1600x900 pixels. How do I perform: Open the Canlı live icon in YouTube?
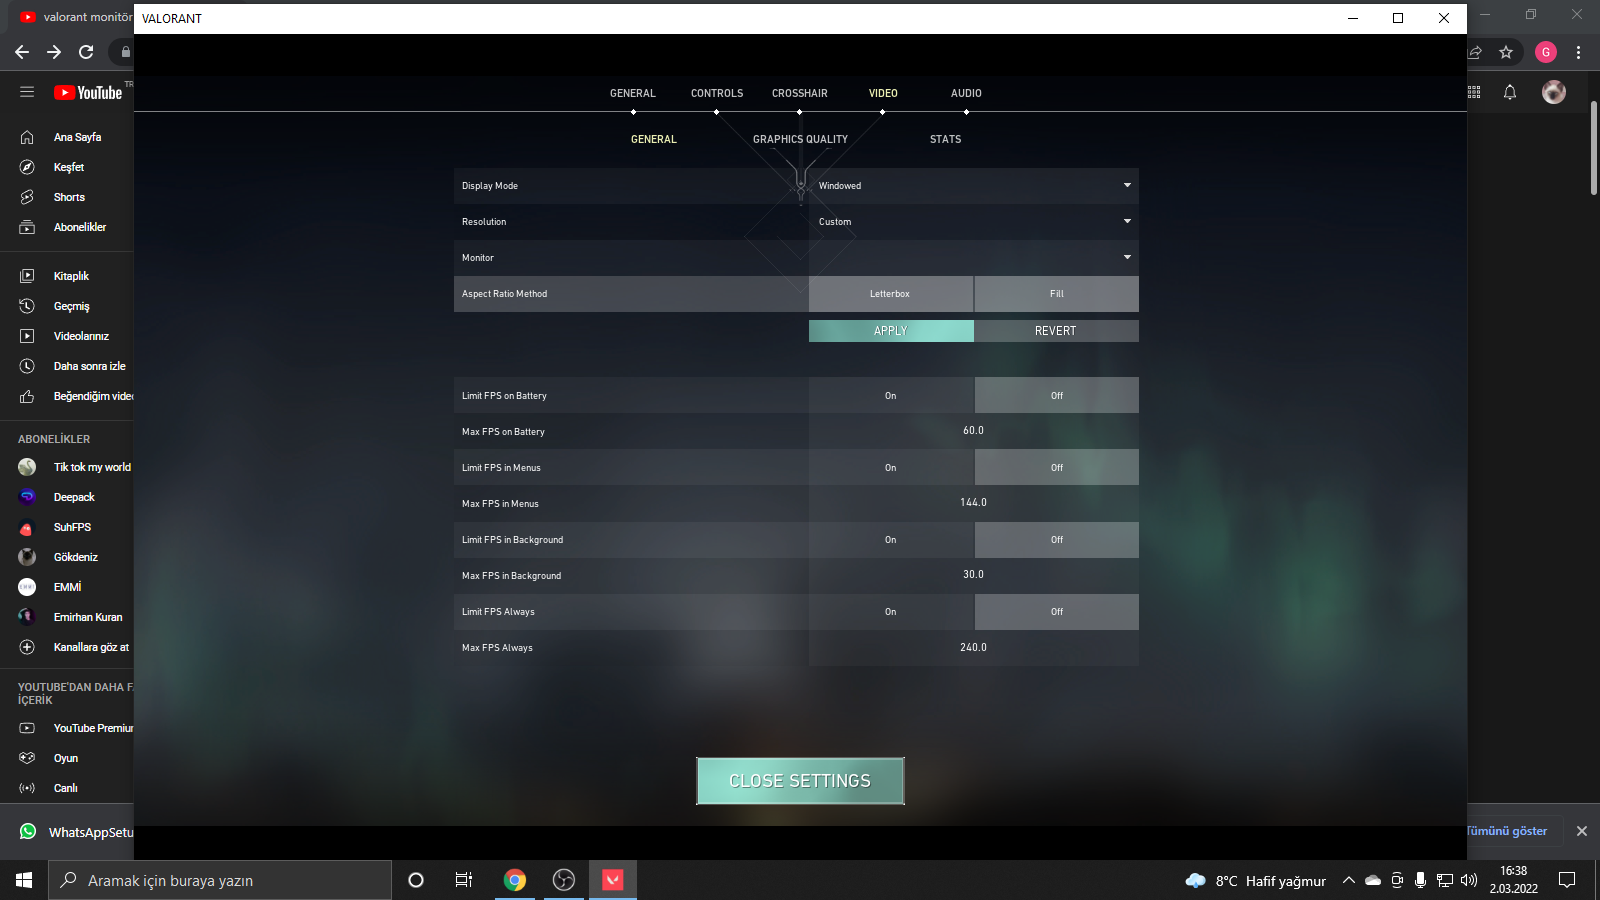coord(27,788)
